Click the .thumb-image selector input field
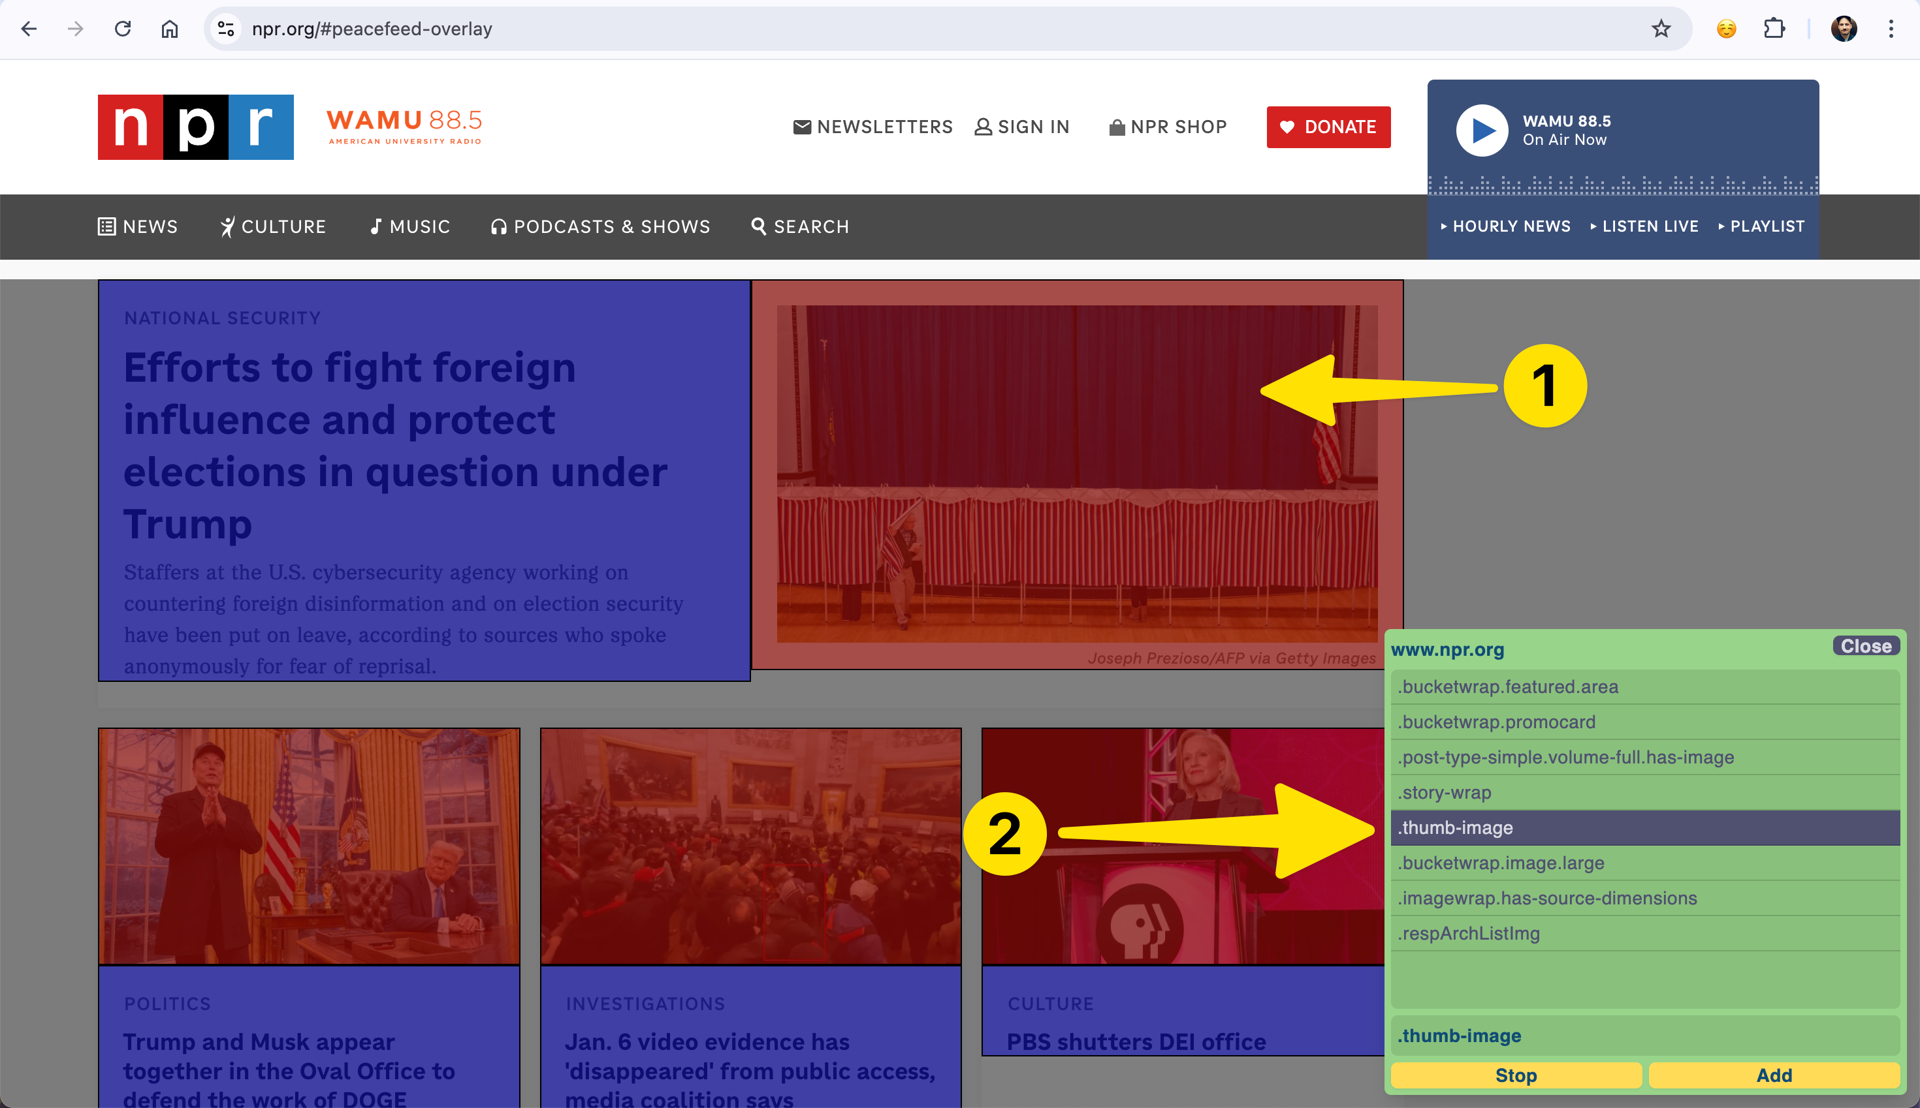Viewport: 1920px width, 1108px height. pyautogui.click(x=1645, y=1036)
